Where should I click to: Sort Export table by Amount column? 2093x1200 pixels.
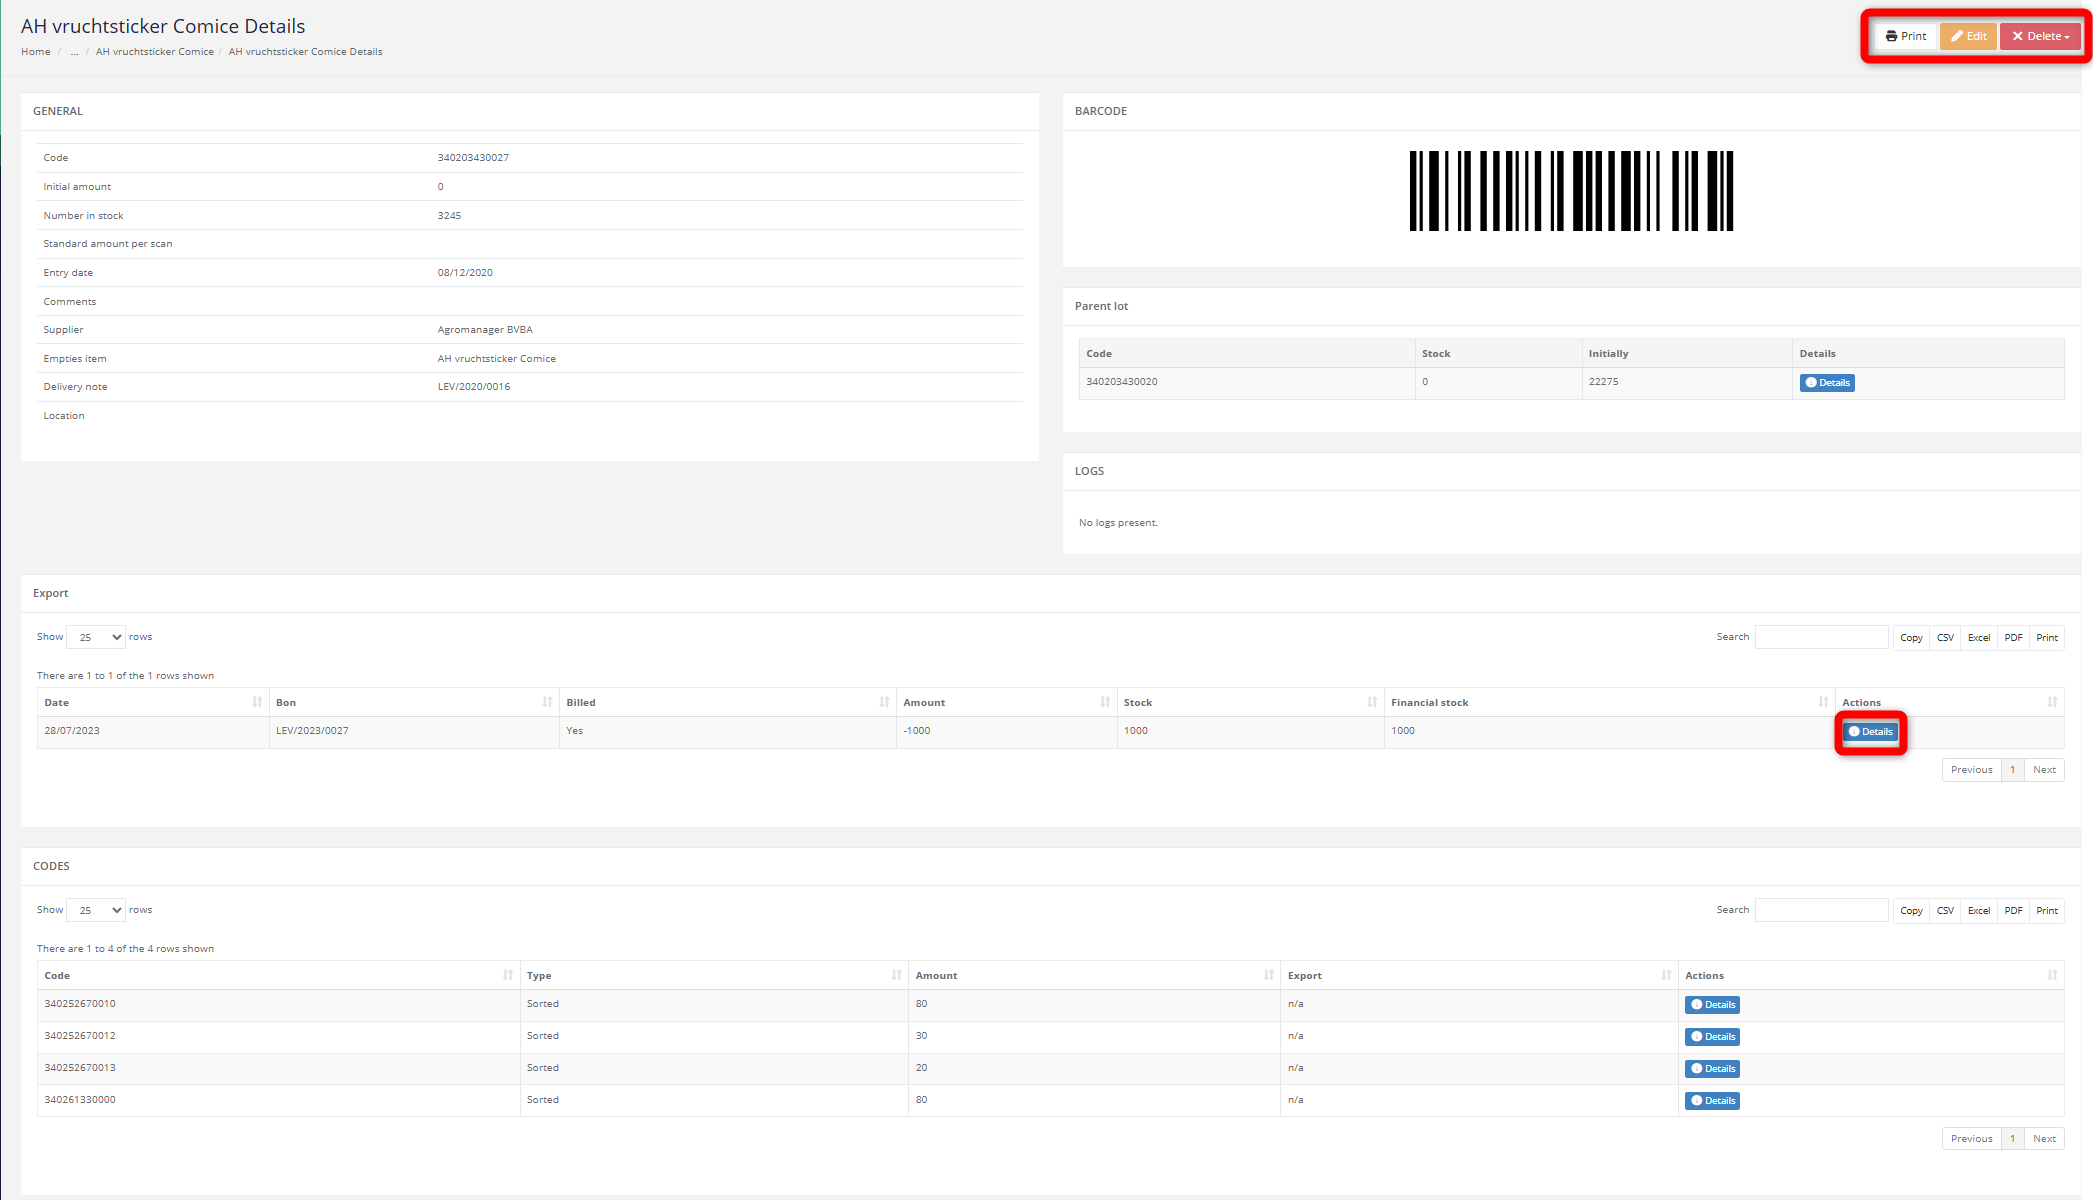pyautogui.click(x=1007, y=702)
